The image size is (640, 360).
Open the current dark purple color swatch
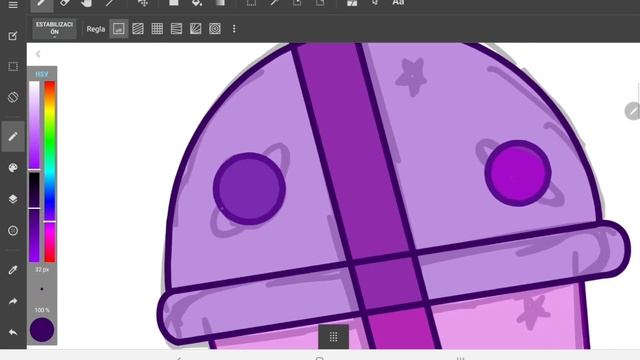(x=42, y=330)
